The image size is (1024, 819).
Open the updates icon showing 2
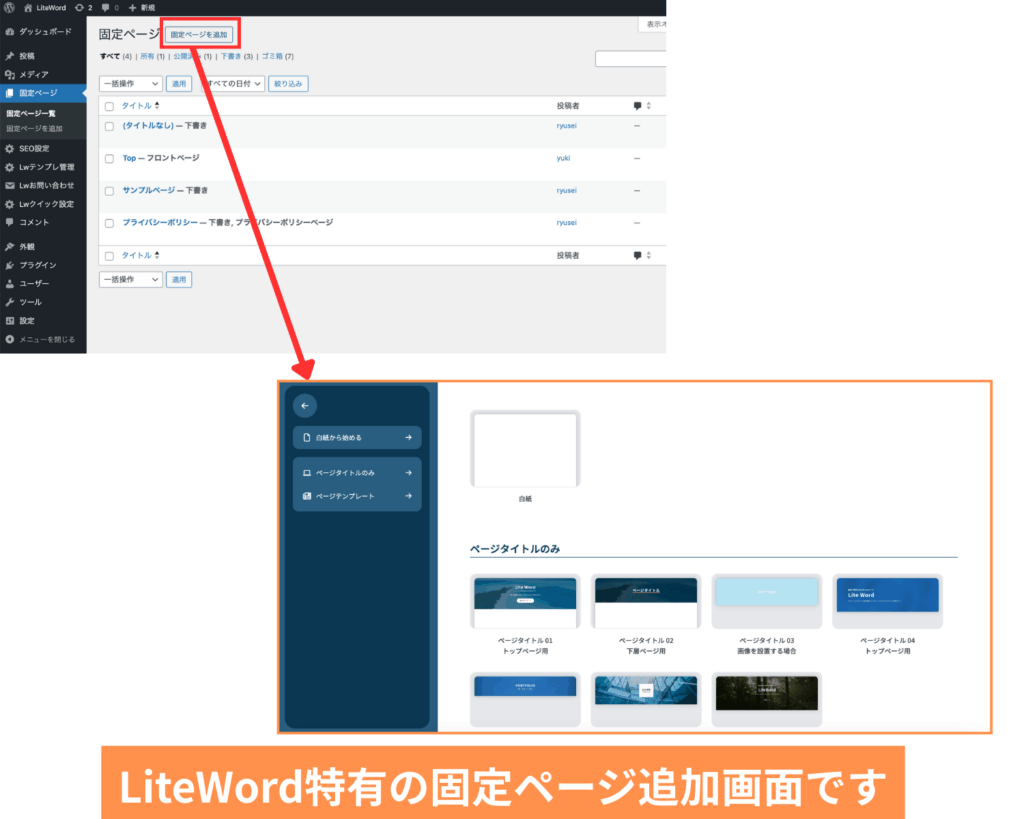79,8
